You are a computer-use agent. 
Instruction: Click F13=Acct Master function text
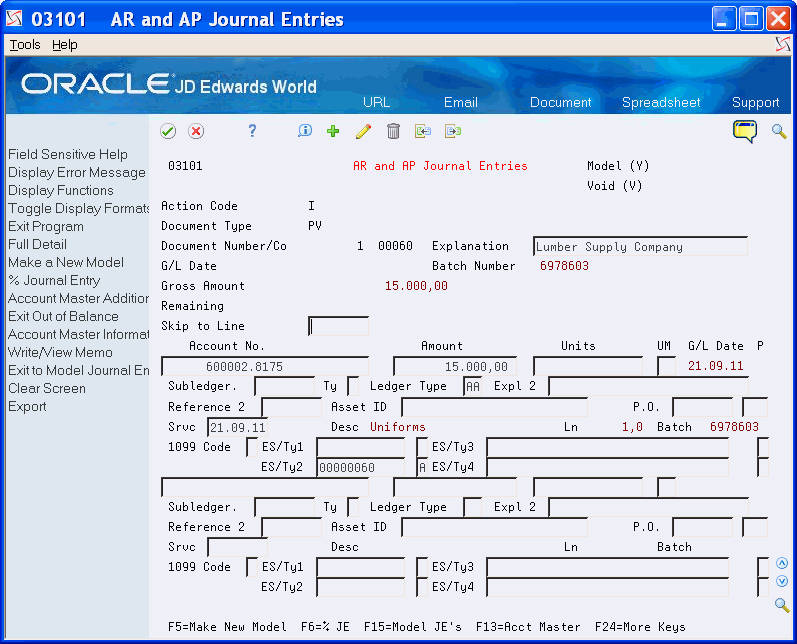pyautogui.click(x=528, y=627)
